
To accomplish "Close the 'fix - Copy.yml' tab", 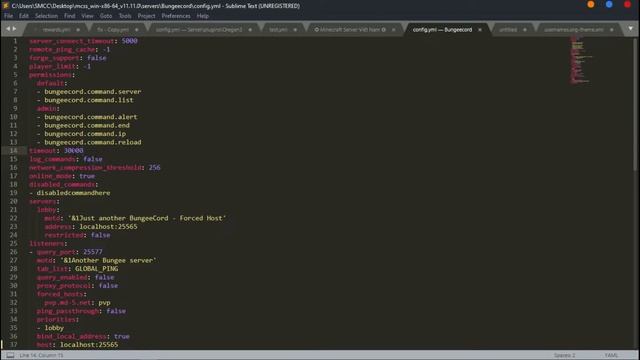I will point(136,30).
